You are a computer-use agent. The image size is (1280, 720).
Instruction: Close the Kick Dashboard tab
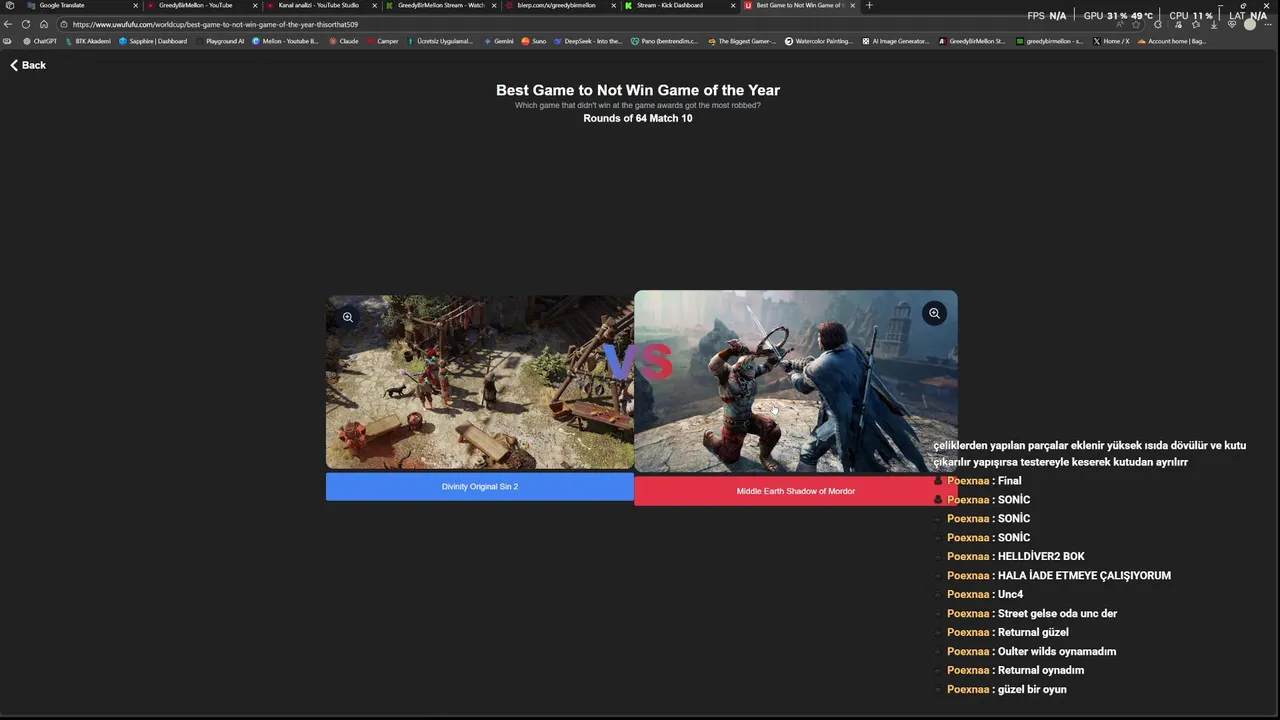(733, 5)
